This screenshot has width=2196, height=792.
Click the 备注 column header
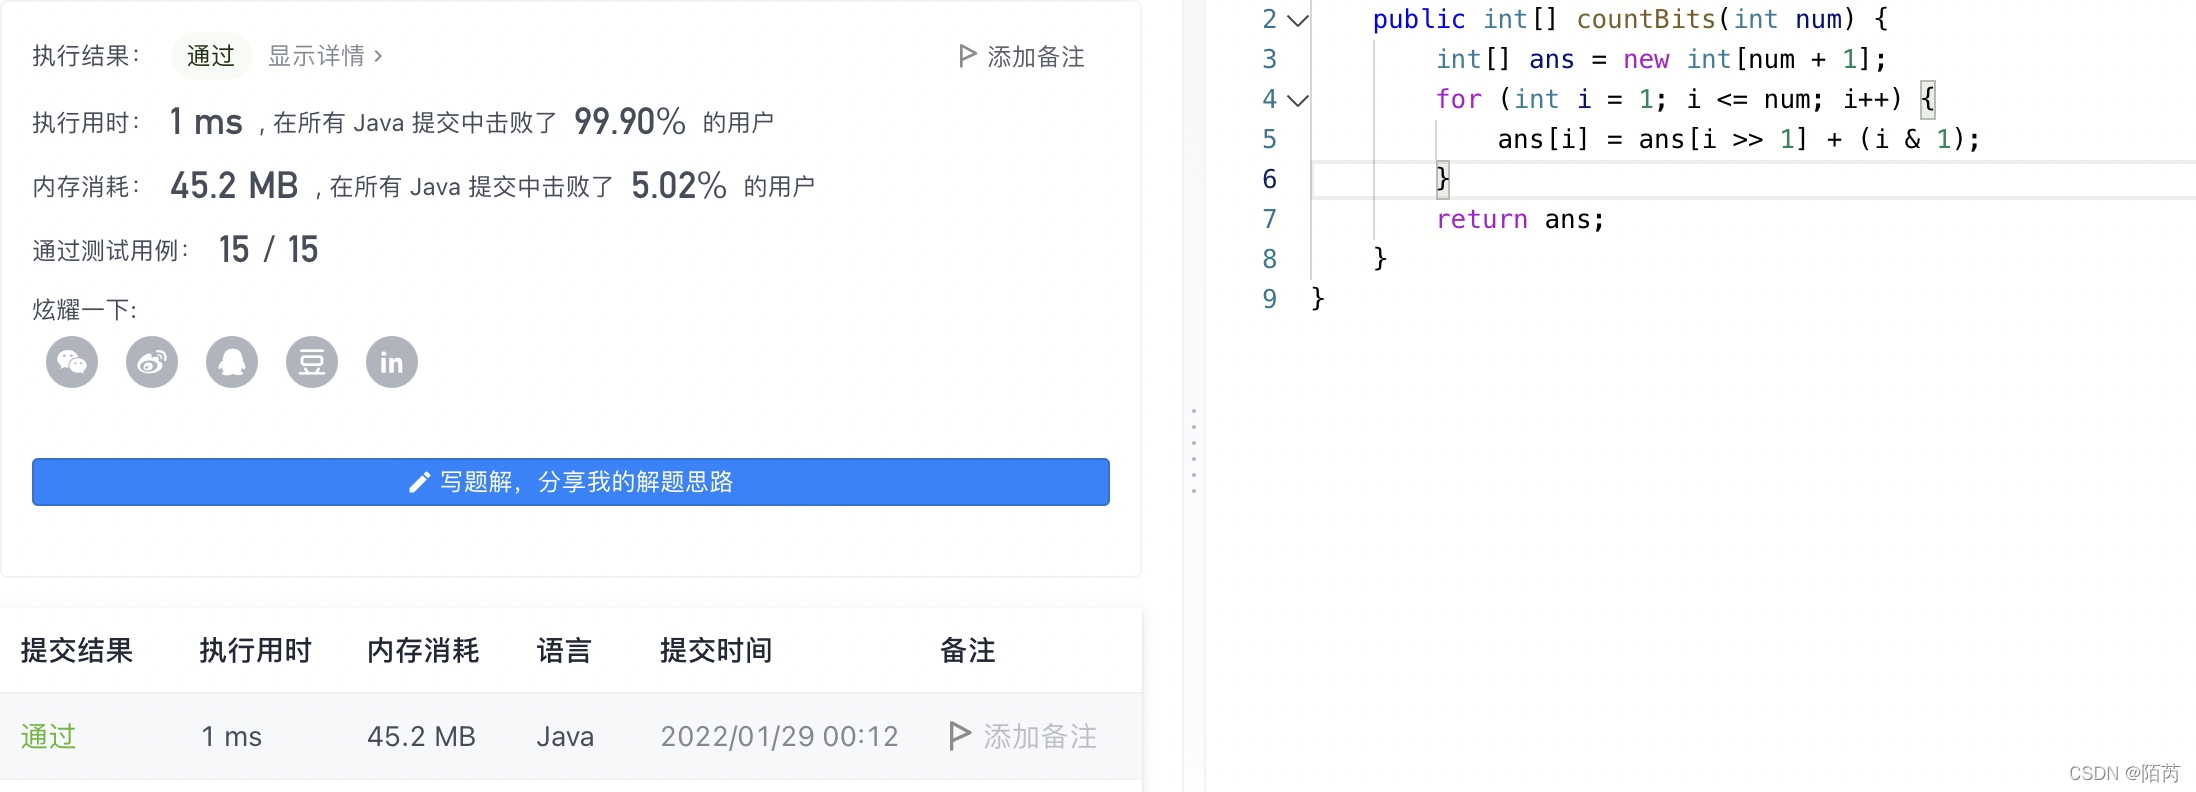click(x=968, y=651)
